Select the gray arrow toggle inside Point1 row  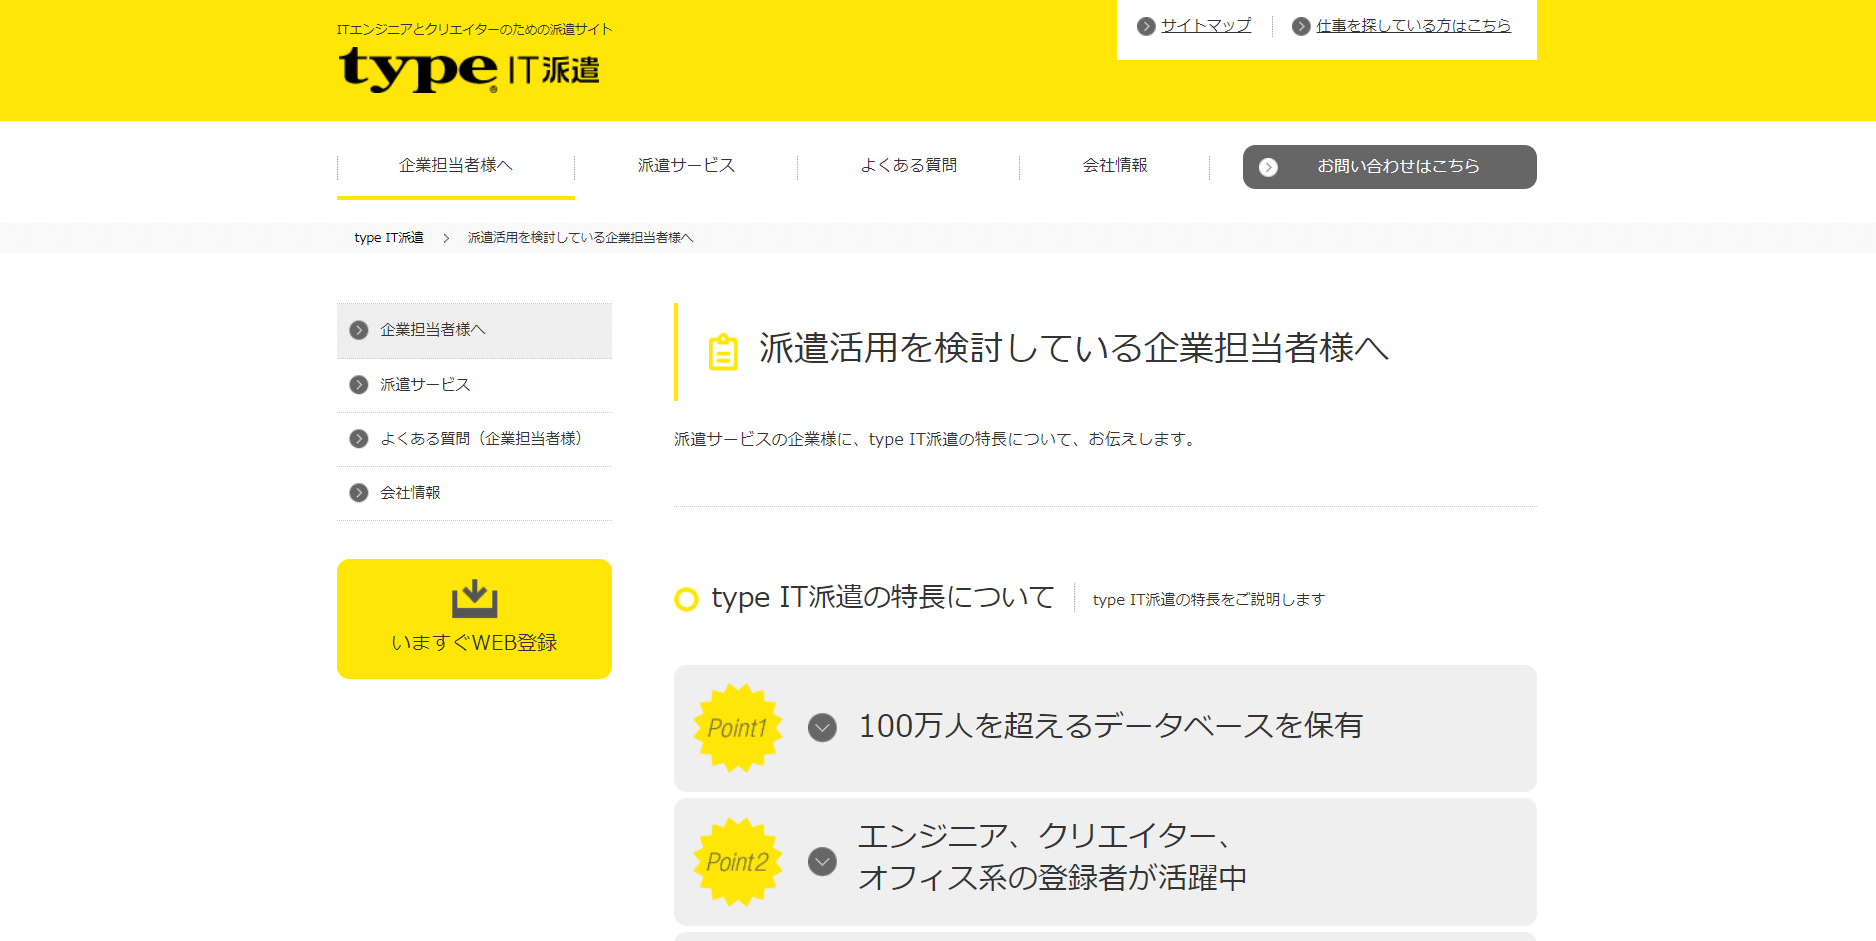tap(821, 727)
